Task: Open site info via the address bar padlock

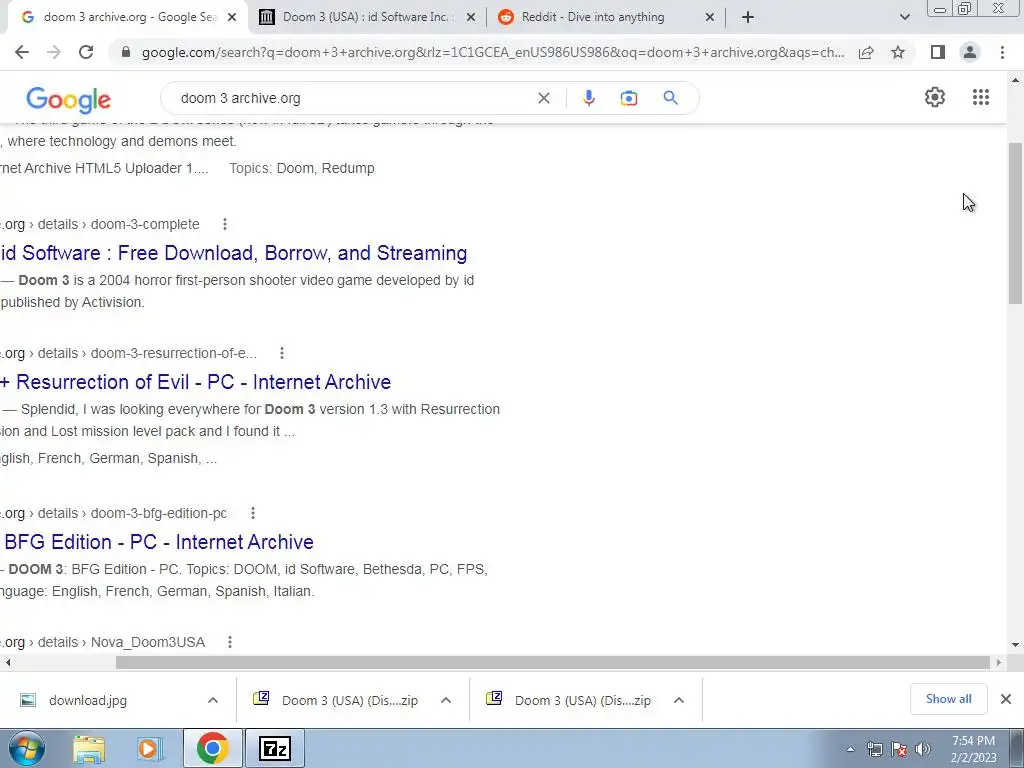Action: pyautogui.click(x=126, y=52)
